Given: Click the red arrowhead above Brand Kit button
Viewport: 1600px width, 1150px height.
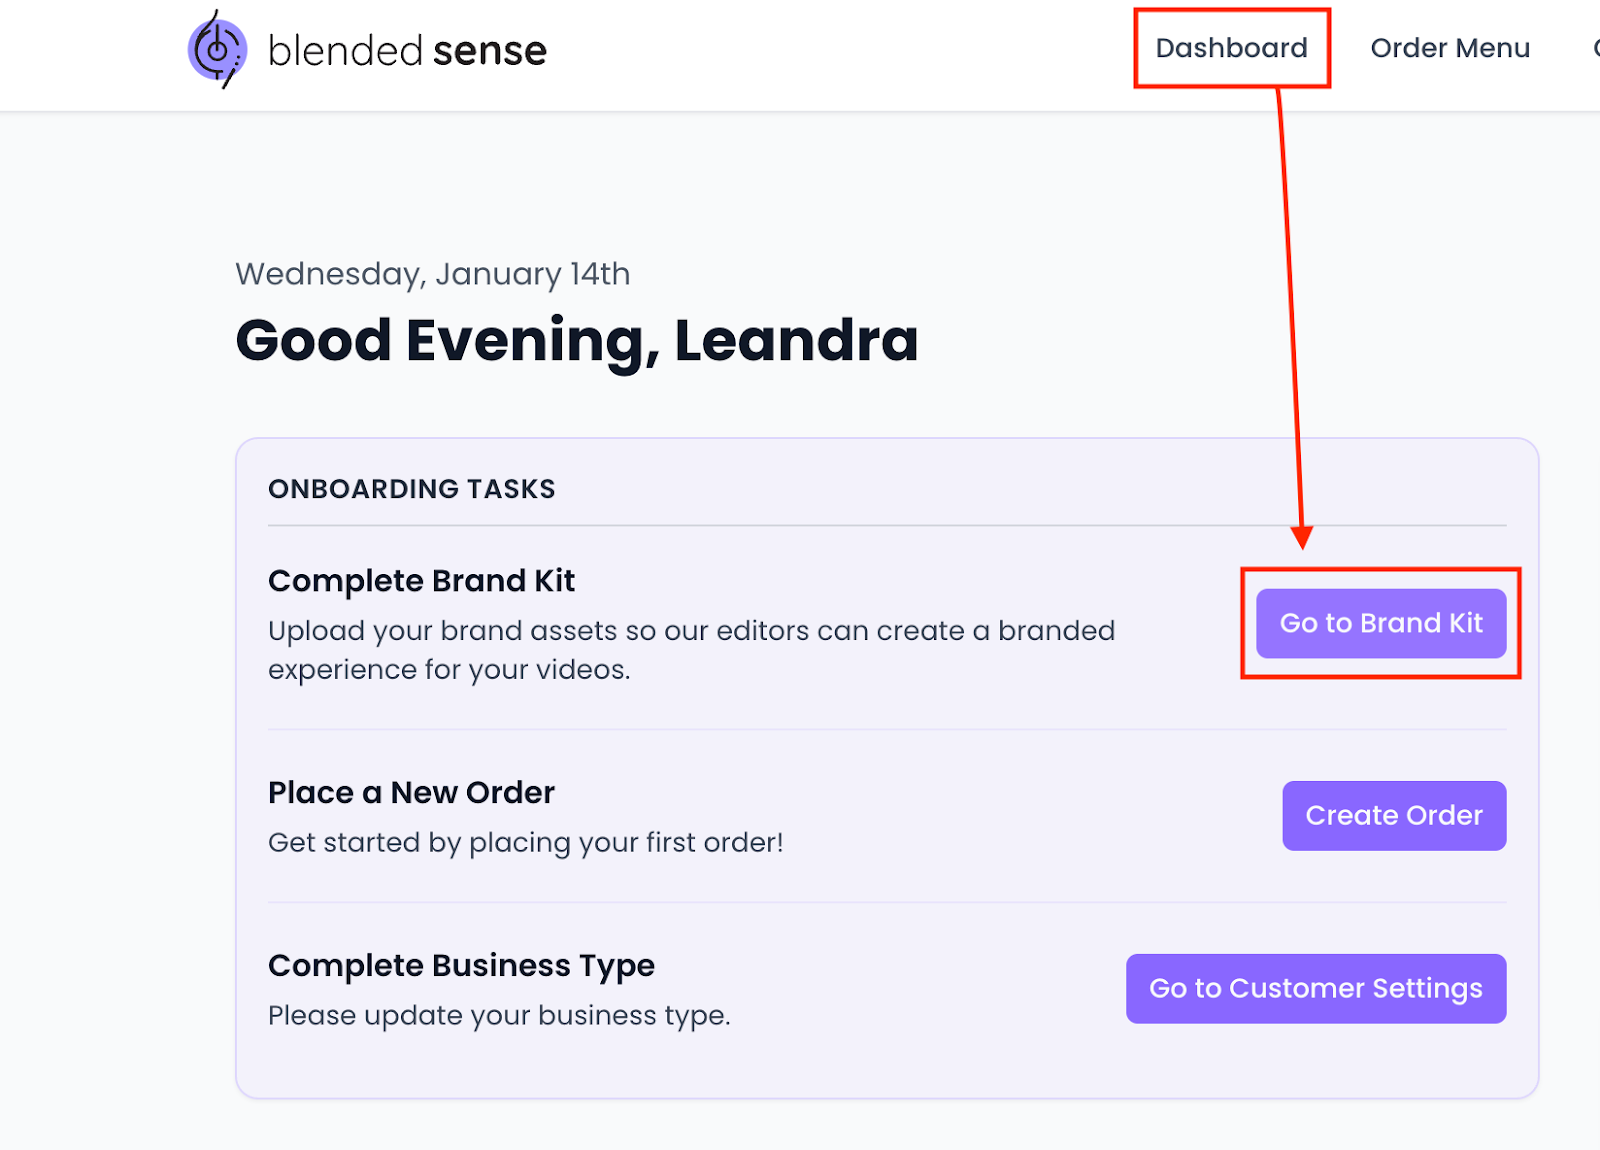Looking at the screenshot, I should (x=1302, y=537).
